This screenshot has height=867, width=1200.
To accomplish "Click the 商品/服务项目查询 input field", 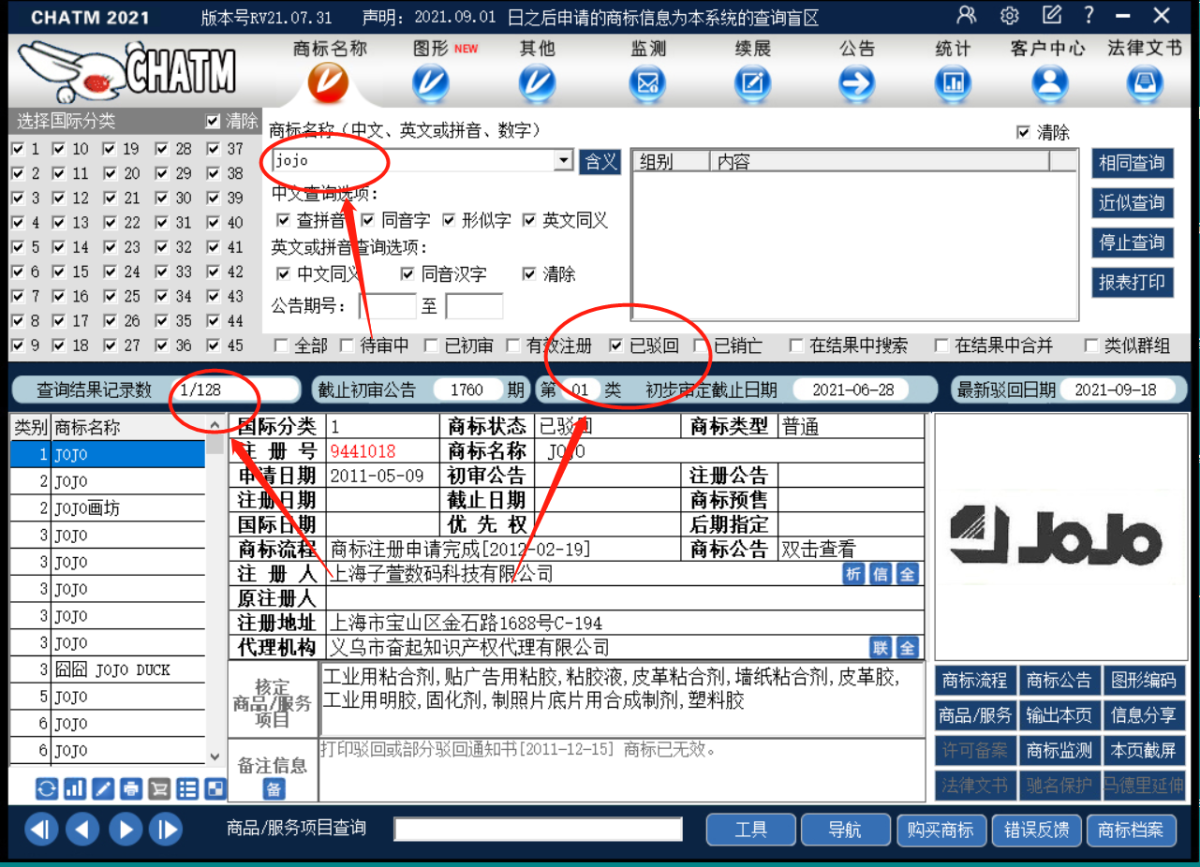I will (537, 829).
